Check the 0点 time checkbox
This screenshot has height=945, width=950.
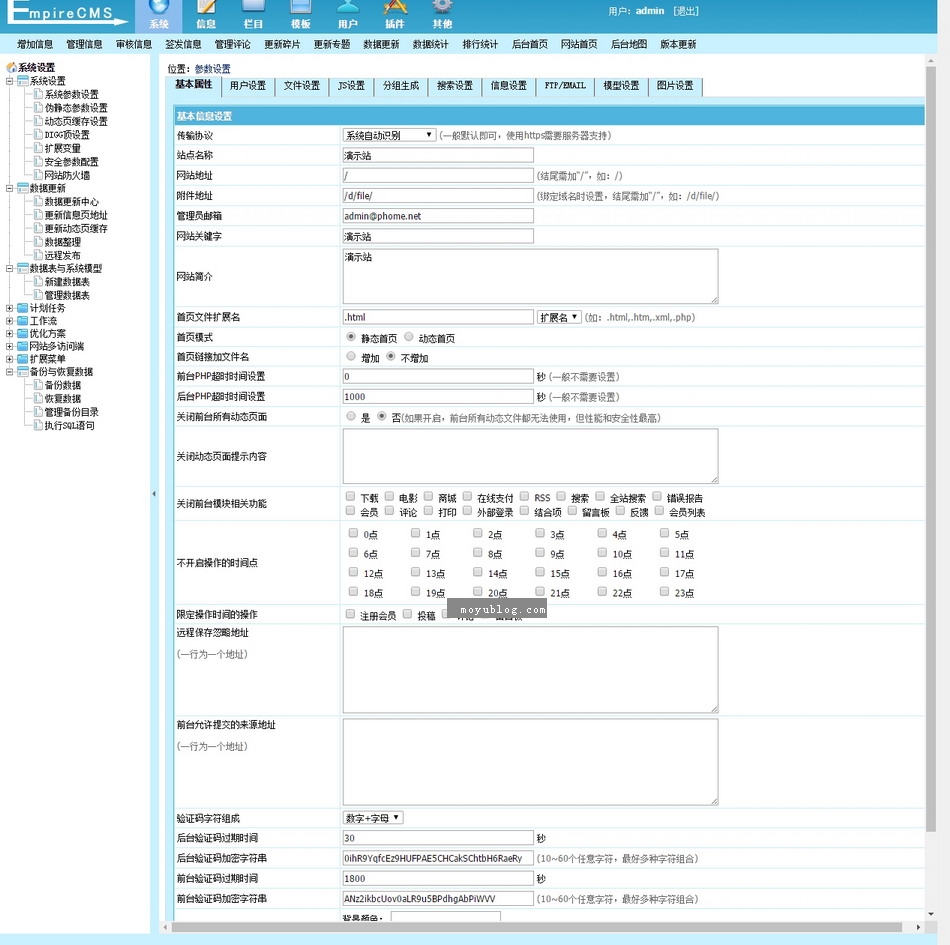pyautogui.click(x=353, y=533)
